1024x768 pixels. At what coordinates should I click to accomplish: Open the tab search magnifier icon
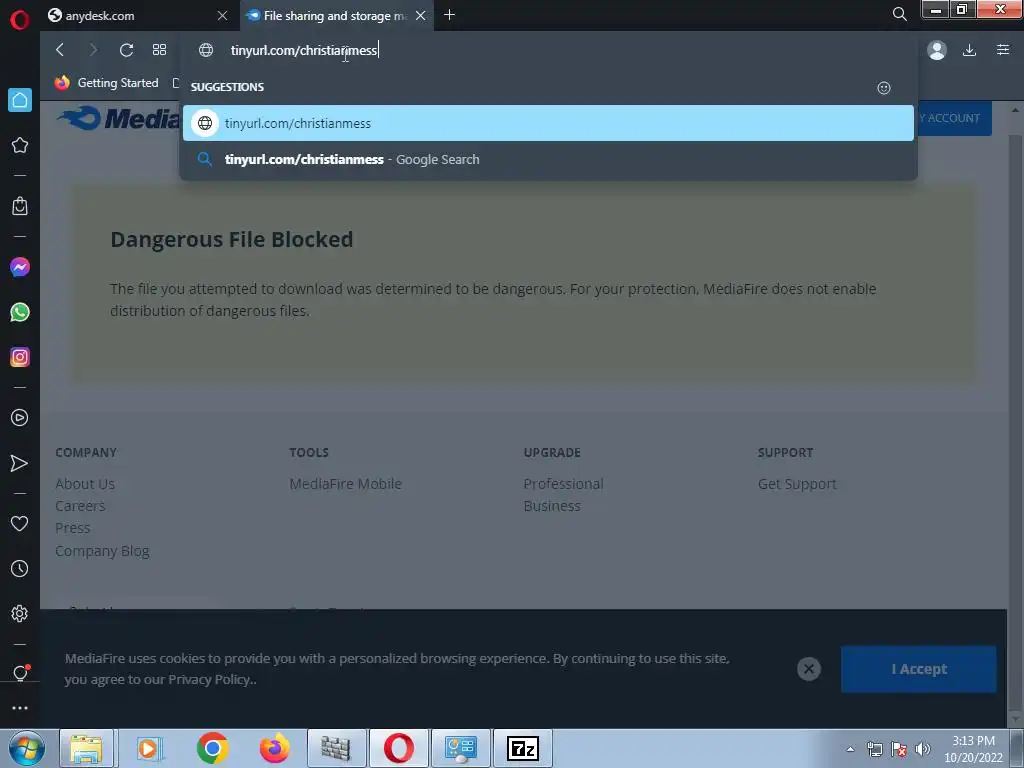coord(899,14)
